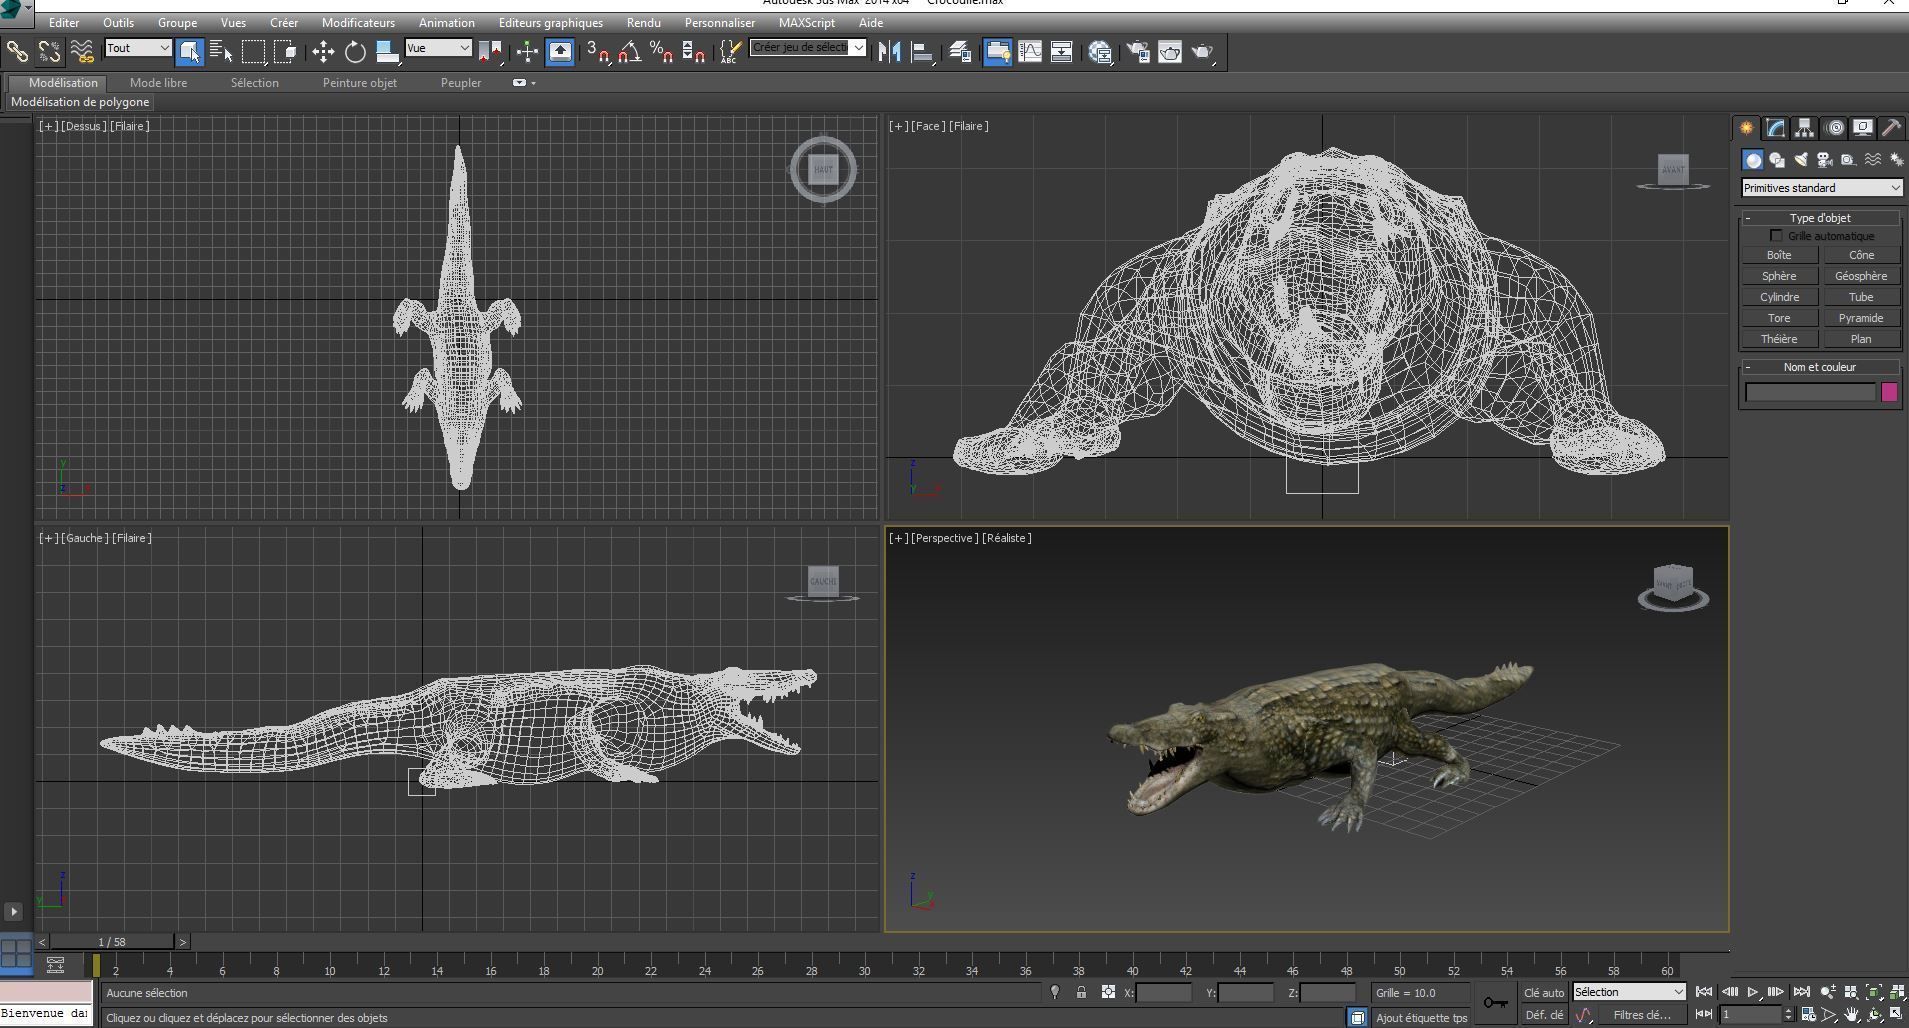Switch to Peinture objet ribbon tab
This screenshot has height=1028, width=1909.
359,83
